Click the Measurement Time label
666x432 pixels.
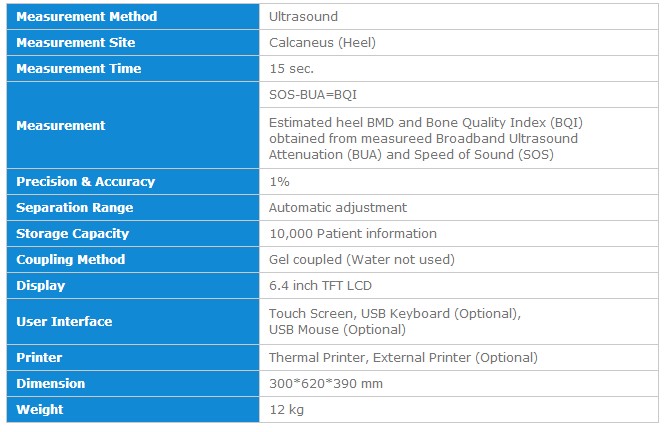(78, 69)
